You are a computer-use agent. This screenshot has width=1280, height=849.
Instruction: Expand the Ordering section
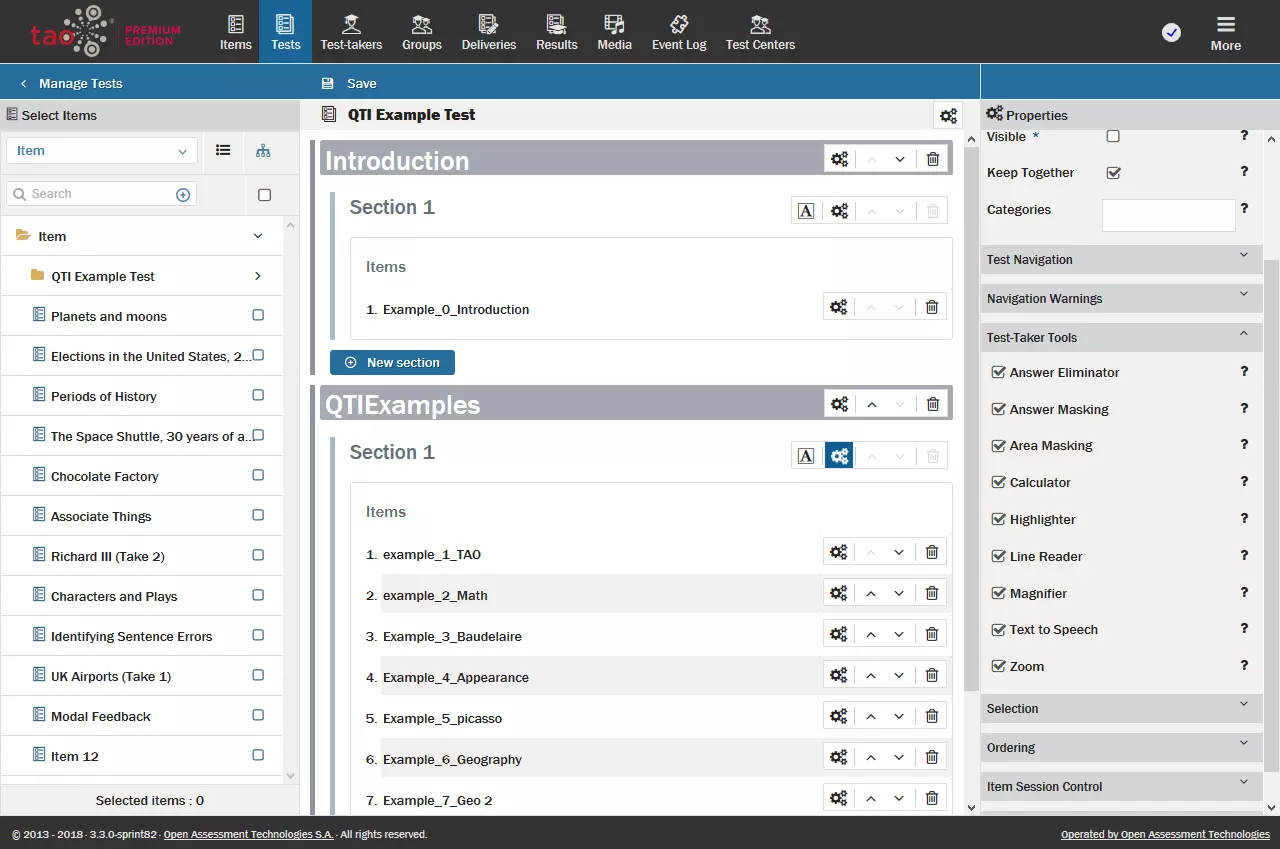1121,747
